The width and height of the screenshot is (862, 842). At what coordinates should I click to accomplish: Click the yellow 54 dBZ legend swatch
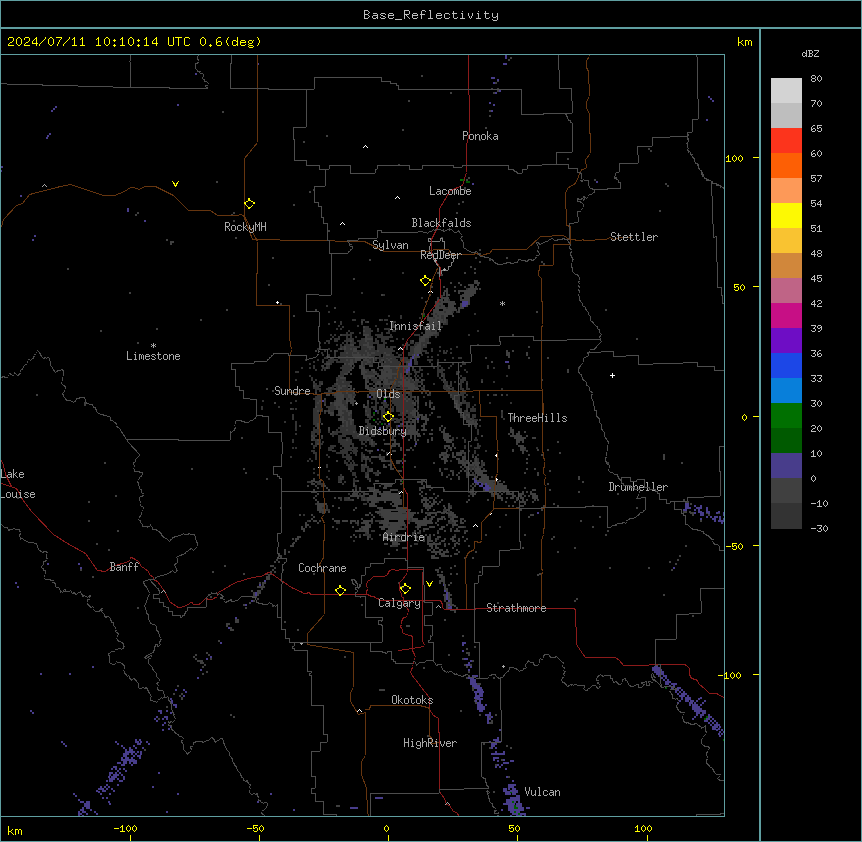point(786,215)
